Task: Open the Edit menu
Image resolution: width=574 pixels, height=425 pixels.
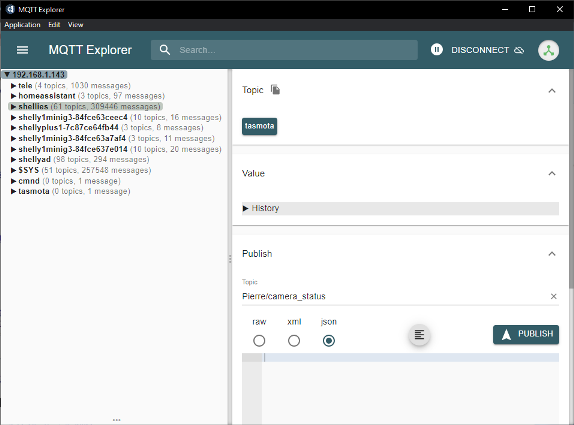Action: pos(54,25)
